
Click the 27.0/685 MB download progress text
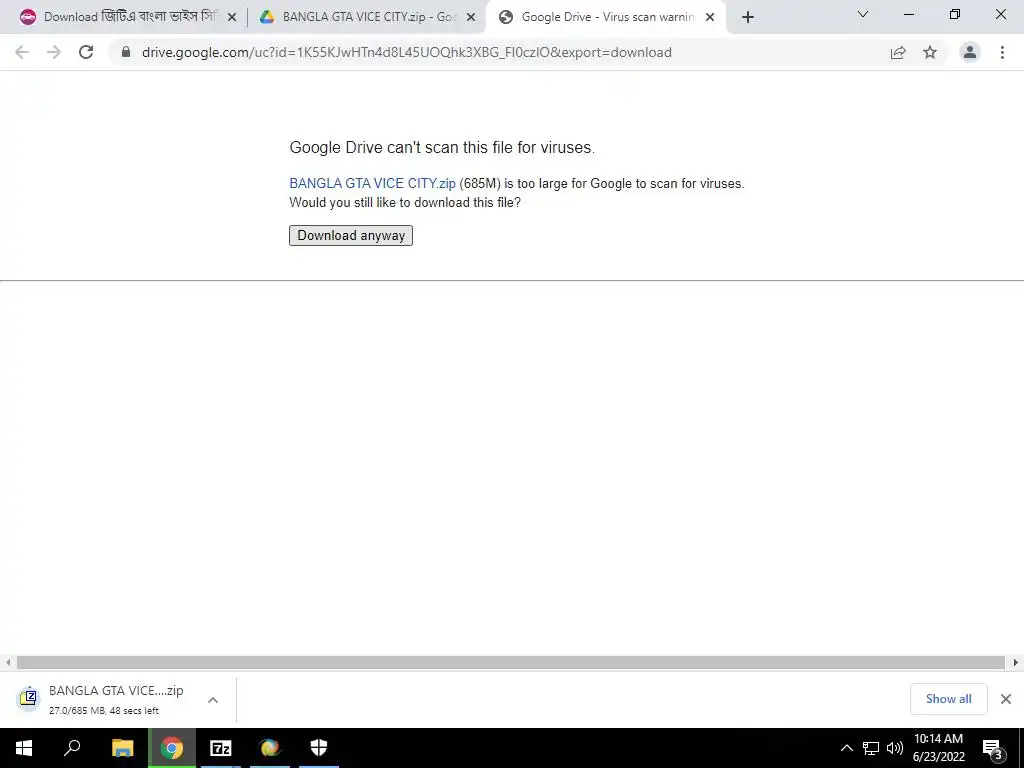[104, 711]
